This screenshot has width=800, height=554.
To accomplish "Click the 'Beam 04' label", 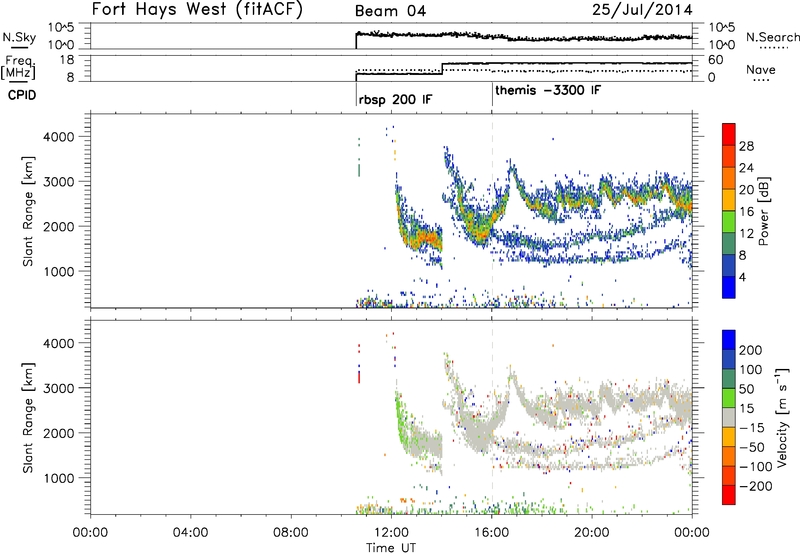I will (390, 11).
